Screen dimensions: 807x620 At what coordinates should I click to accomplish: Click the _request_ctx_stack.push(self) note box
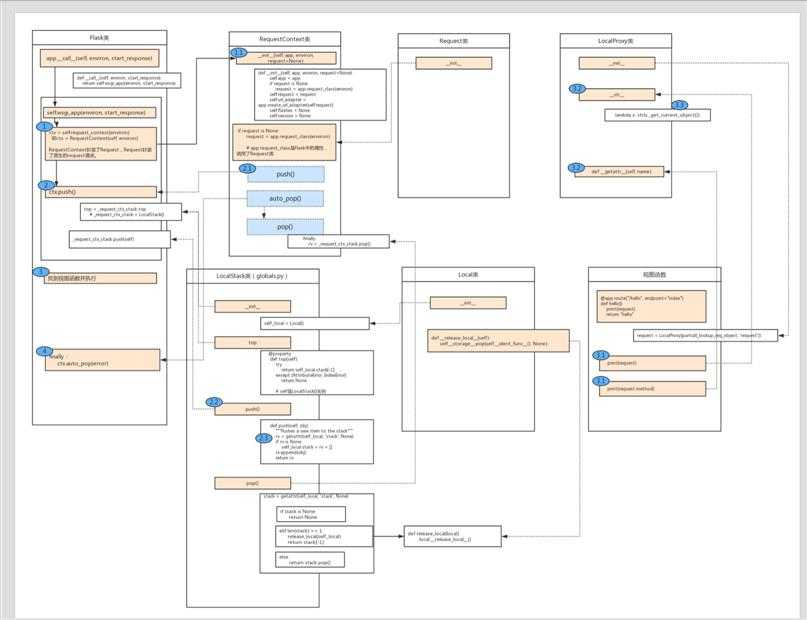pos(120,239)
